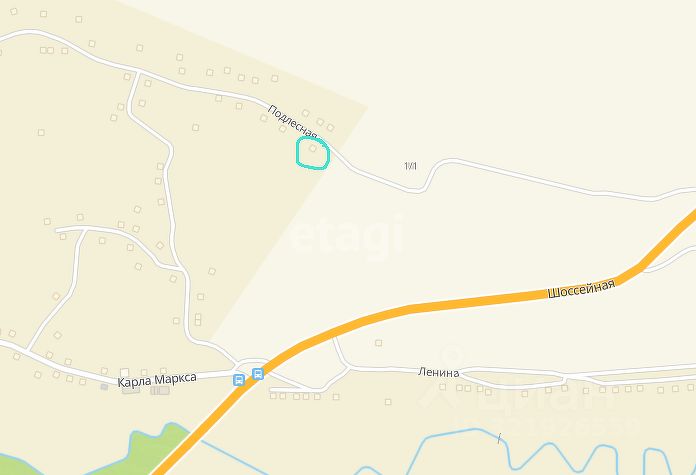
Task: Click the larger white building above Карла Маркса
Action: (x=125, y=372)
